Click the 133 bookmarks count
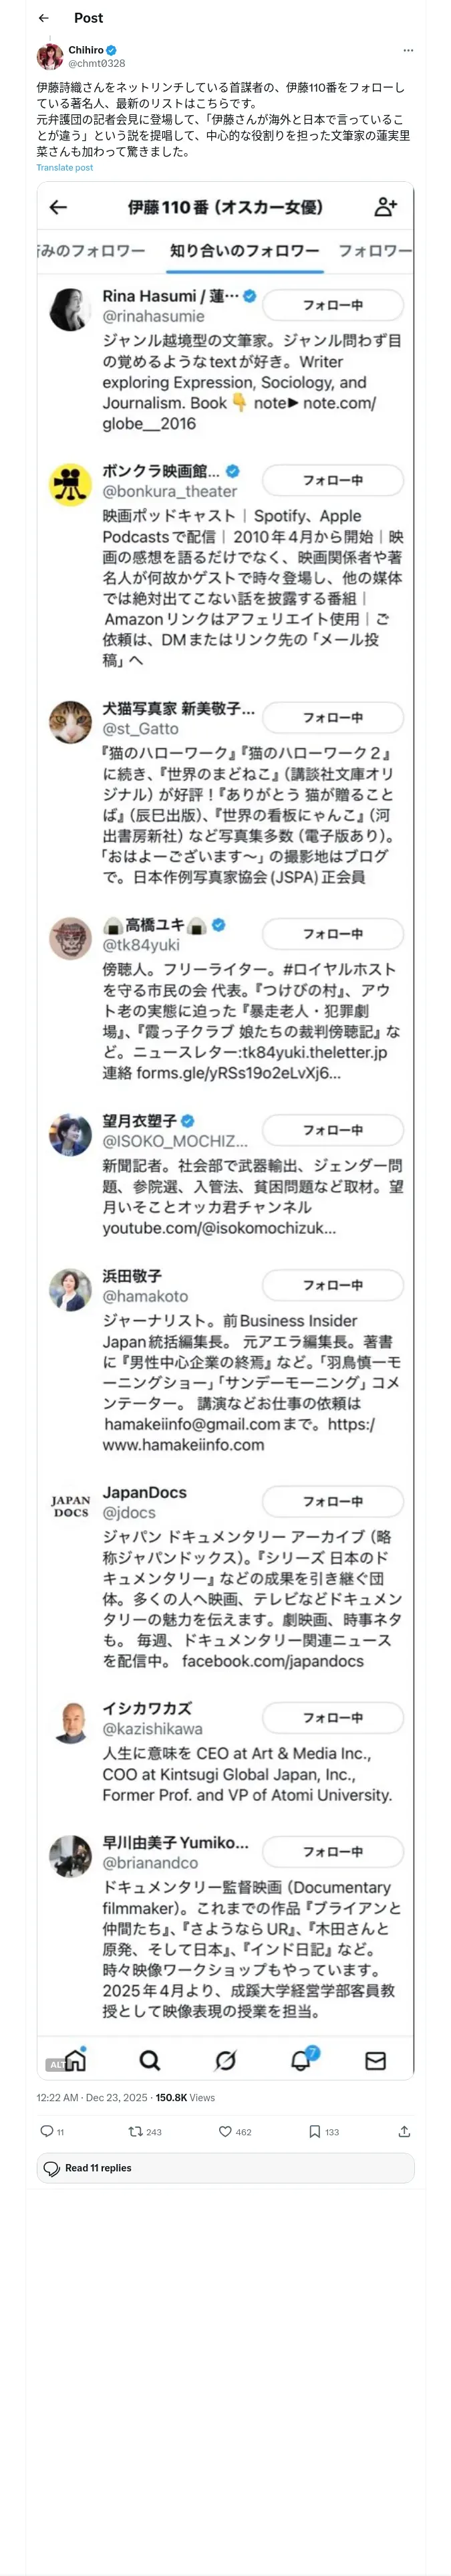Image resolution: width=451 pixels, height=2576 pixels. pyautogui.click(x=332, y=2132)
